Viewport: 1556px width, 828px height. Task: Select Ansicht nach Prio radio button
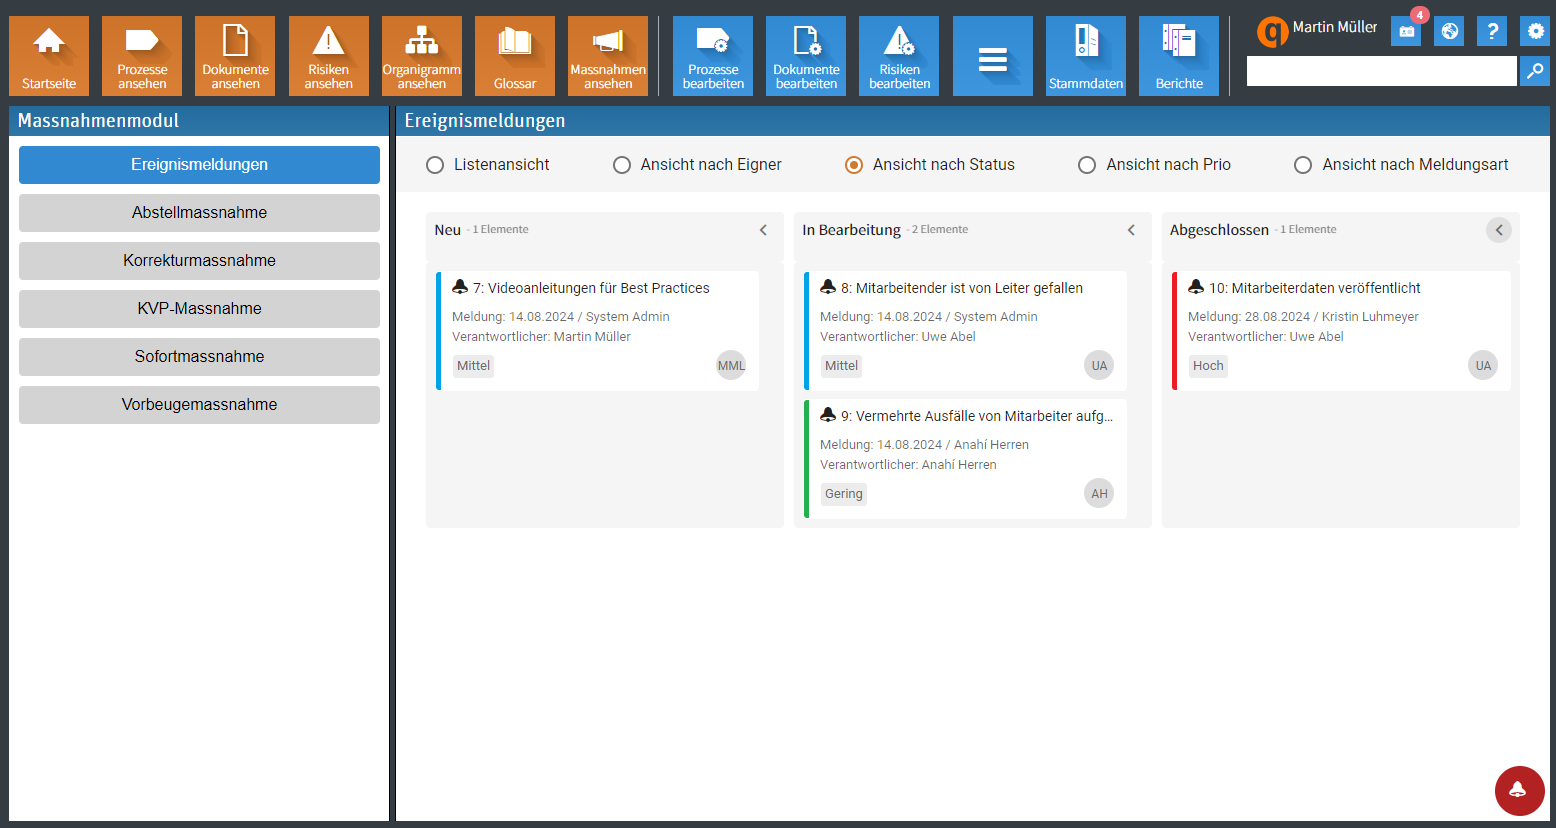[1087, 165]
